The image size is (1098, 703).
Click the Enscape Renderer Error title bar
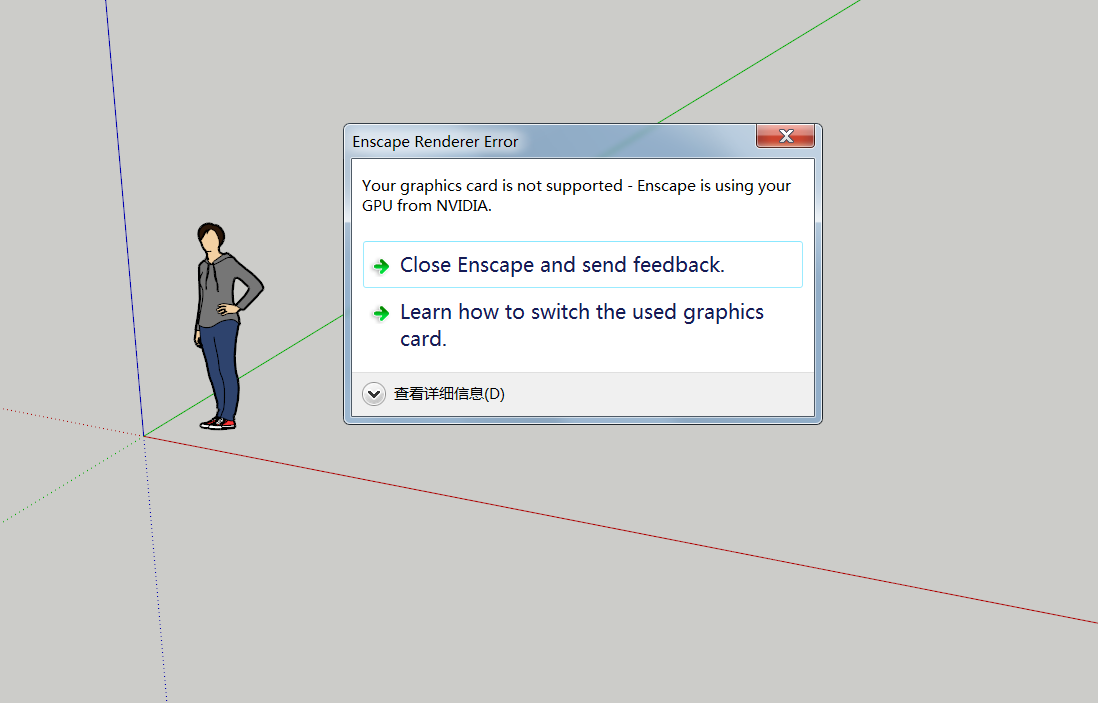point(550,141)
